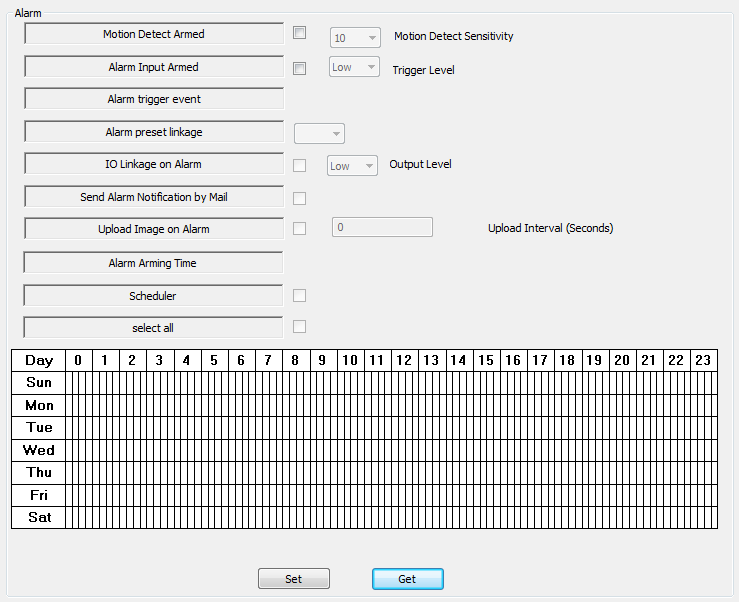Click hour 3 column header

pos(160,361)
